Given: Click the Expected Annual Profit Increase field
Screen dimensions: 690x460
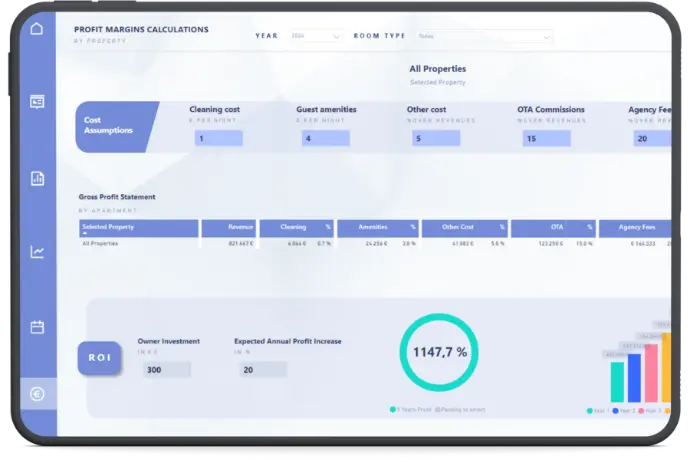Looking at the screenshot, I should [262, 369].
